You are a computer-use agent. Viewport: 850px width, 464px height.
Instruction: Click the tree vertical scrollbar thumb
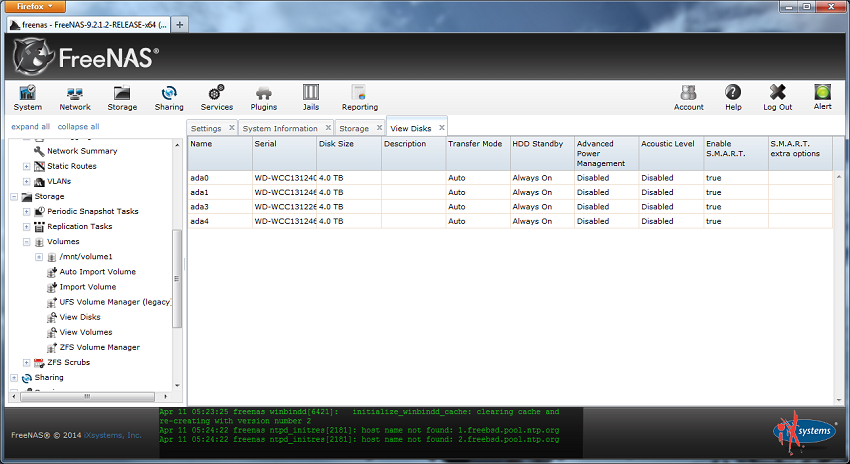point(177,279)
